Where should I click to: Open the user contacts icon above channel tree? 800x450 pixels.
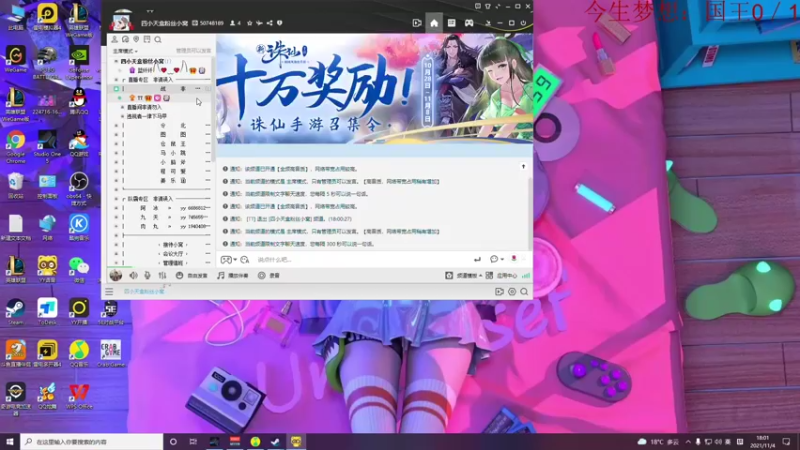[114, 39]
